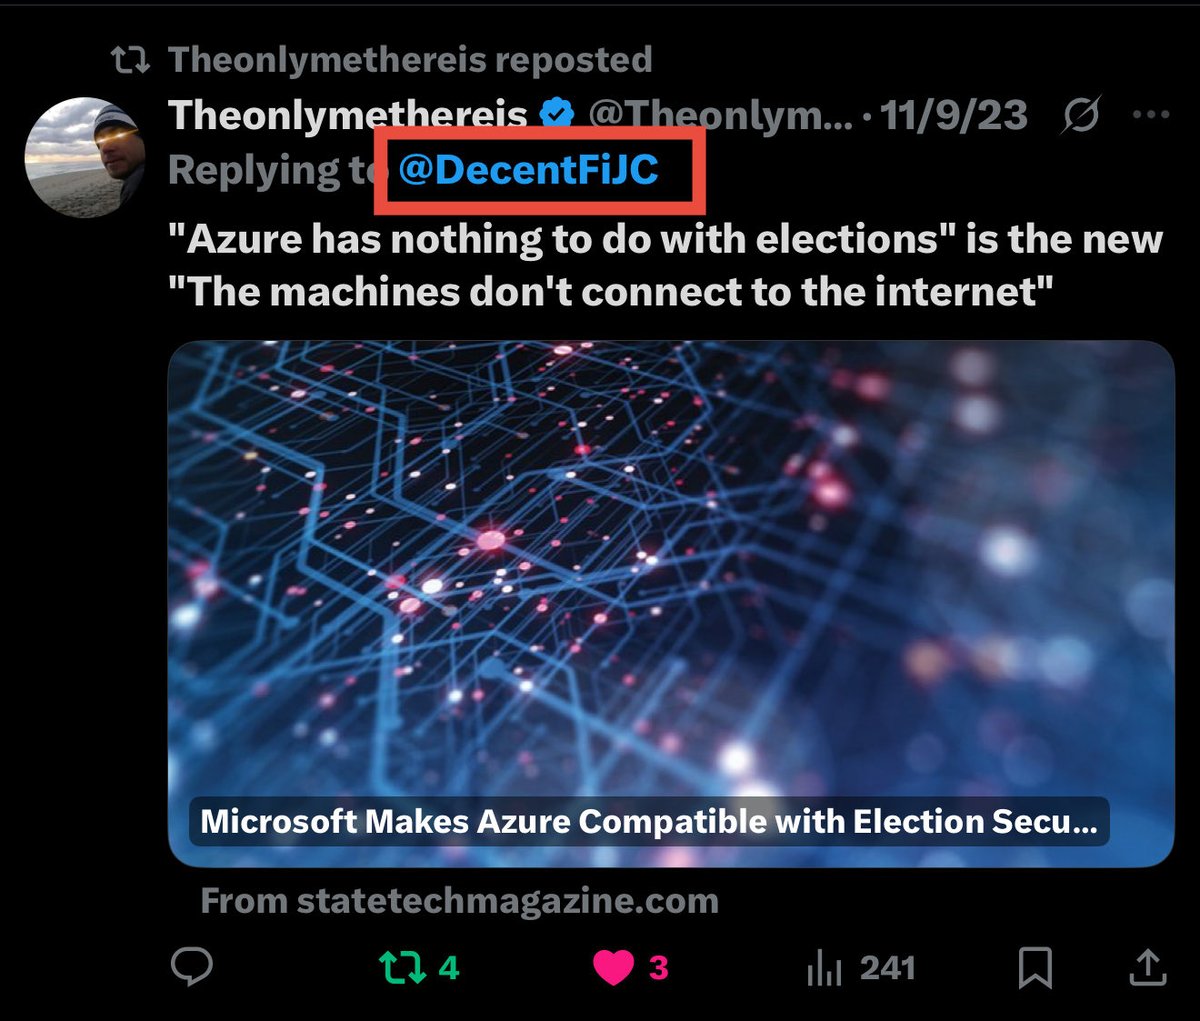The image size is (1200, 1021).
Task: Click the small repost icon above the post
Action: coord(130,60)
